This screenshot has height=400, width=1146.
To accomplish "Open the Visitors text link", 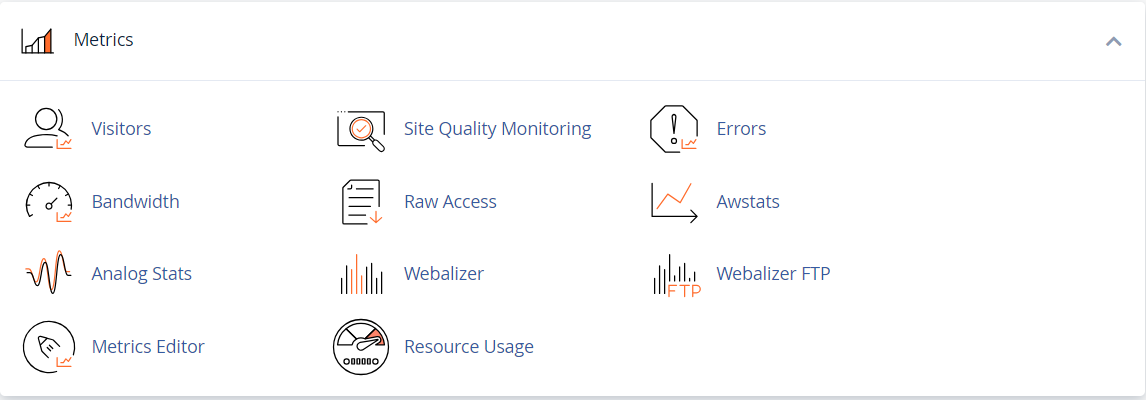I will tap(121, 129).
